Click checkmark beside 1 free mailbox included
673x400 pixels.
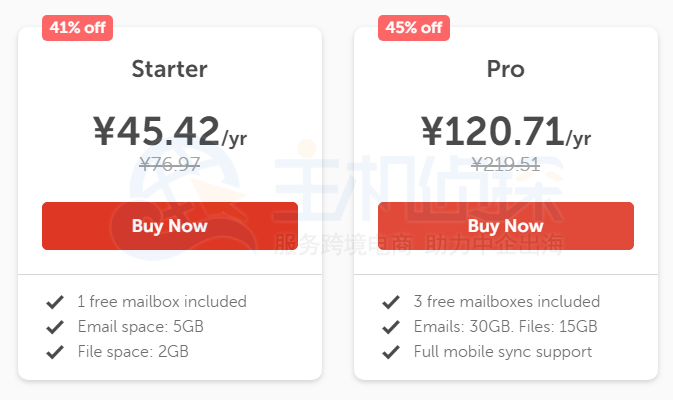click(x=55, y=301)
